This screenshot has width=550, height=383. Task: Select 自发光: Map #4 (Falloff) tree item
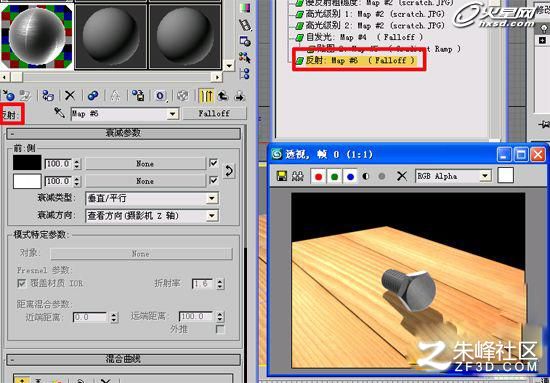tap(360, 37)
